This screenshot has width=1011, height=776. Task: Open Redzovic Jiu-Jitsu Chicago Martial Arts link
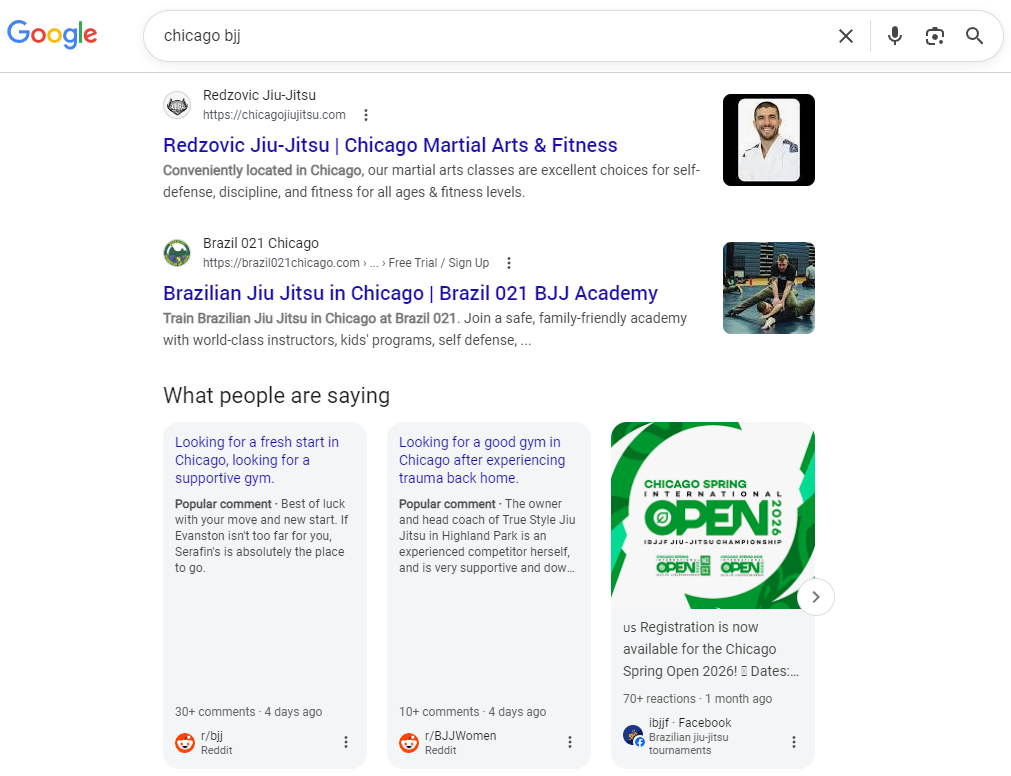point(390,145)
